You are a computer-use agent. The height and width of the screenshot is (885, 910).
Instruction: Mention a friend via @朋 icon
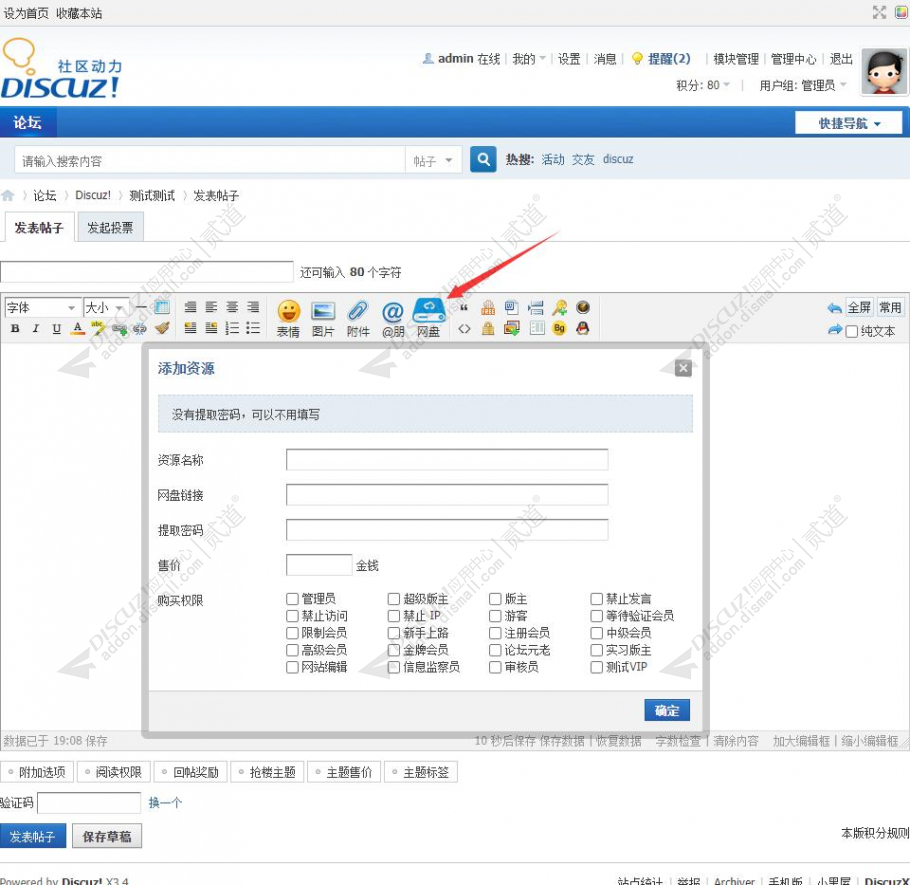(x=393, y=318)
